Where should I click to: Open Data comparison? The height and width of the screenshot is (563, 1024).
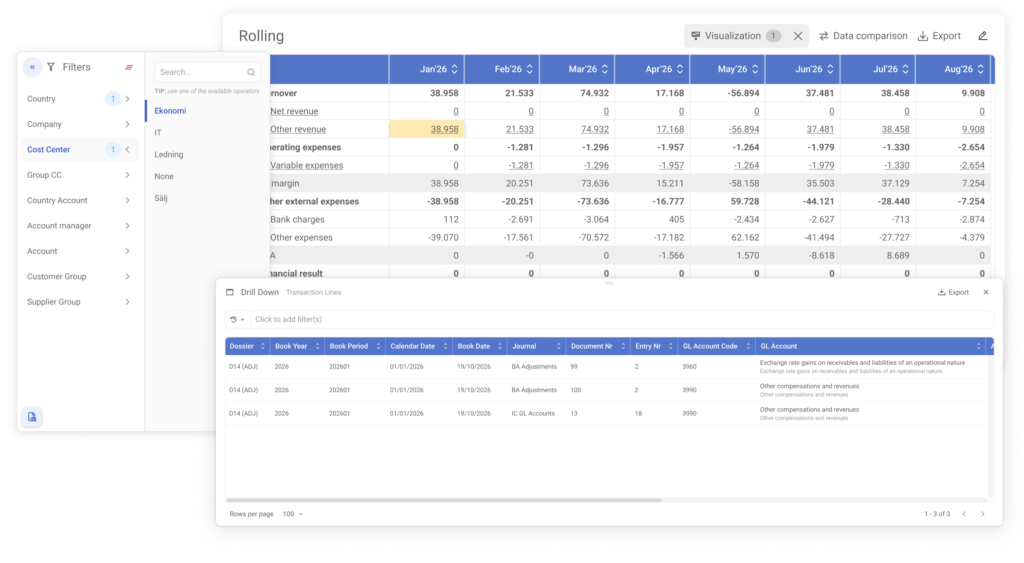[863, 36]
